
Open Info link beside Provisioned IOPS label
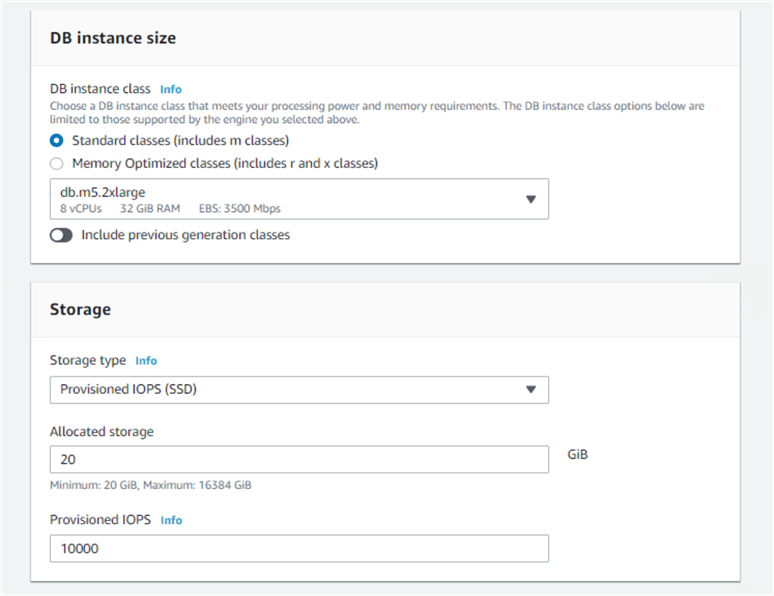[x=171, y=521]
